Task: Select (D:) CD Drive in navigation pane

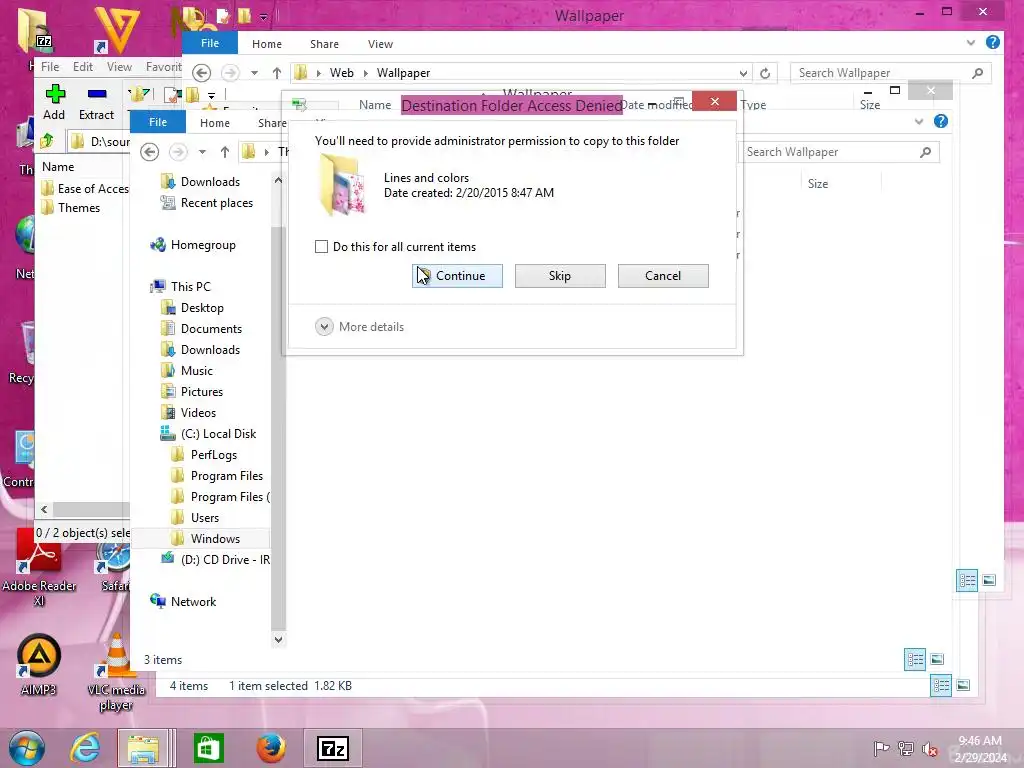Action: tap(216, 560)
